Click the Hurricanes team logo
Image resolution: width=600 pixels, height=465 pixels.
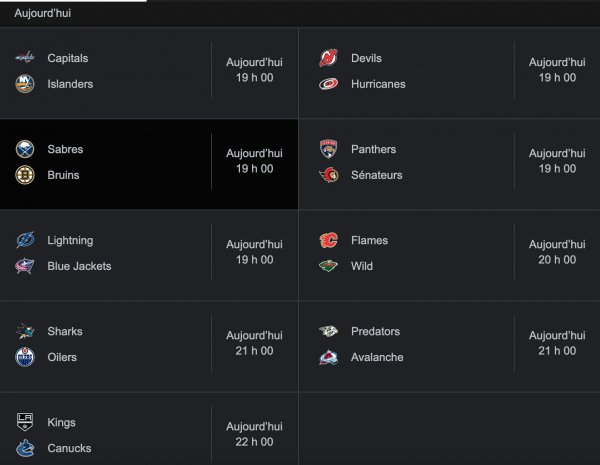[328, 84]
